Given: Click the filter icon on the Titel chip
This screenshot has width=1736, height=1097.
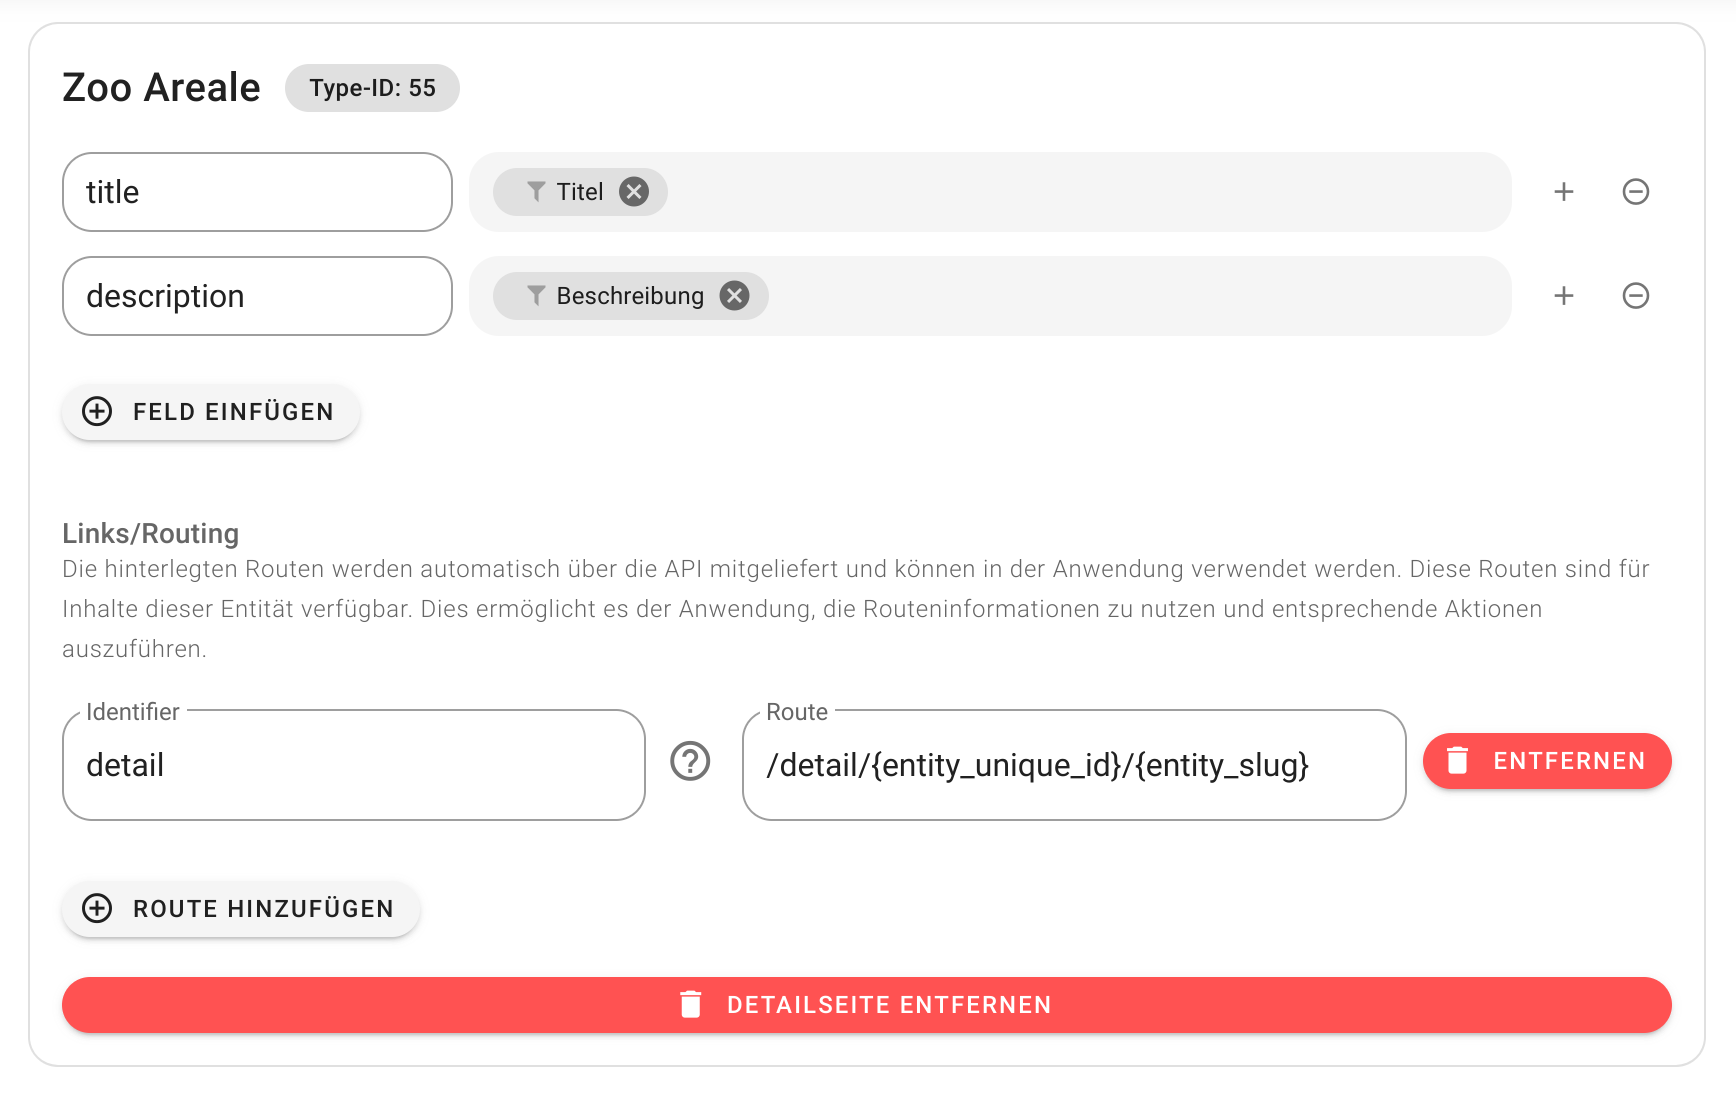Looking at the screenshot, I should pos(536,191).
